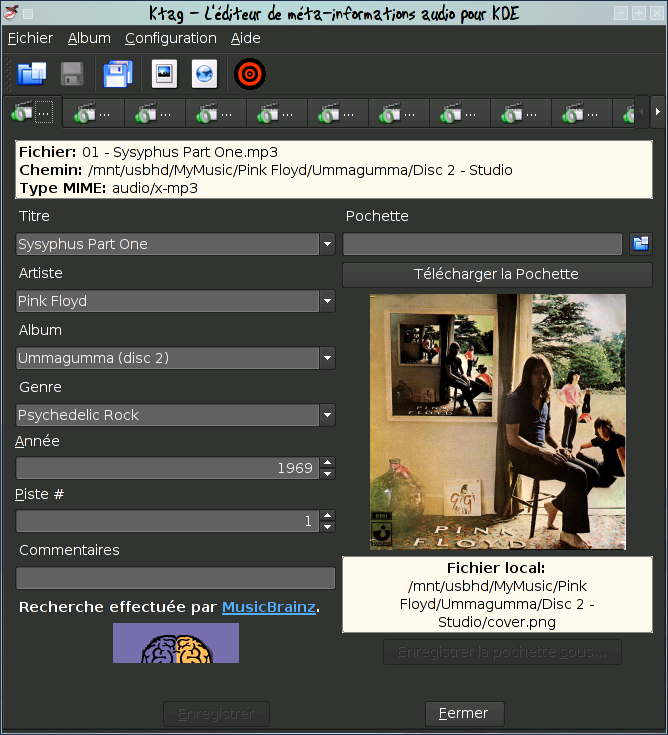Click the red target toolbar icon
This screenshot has width=668, height=735.
click(x=250, y=74)
